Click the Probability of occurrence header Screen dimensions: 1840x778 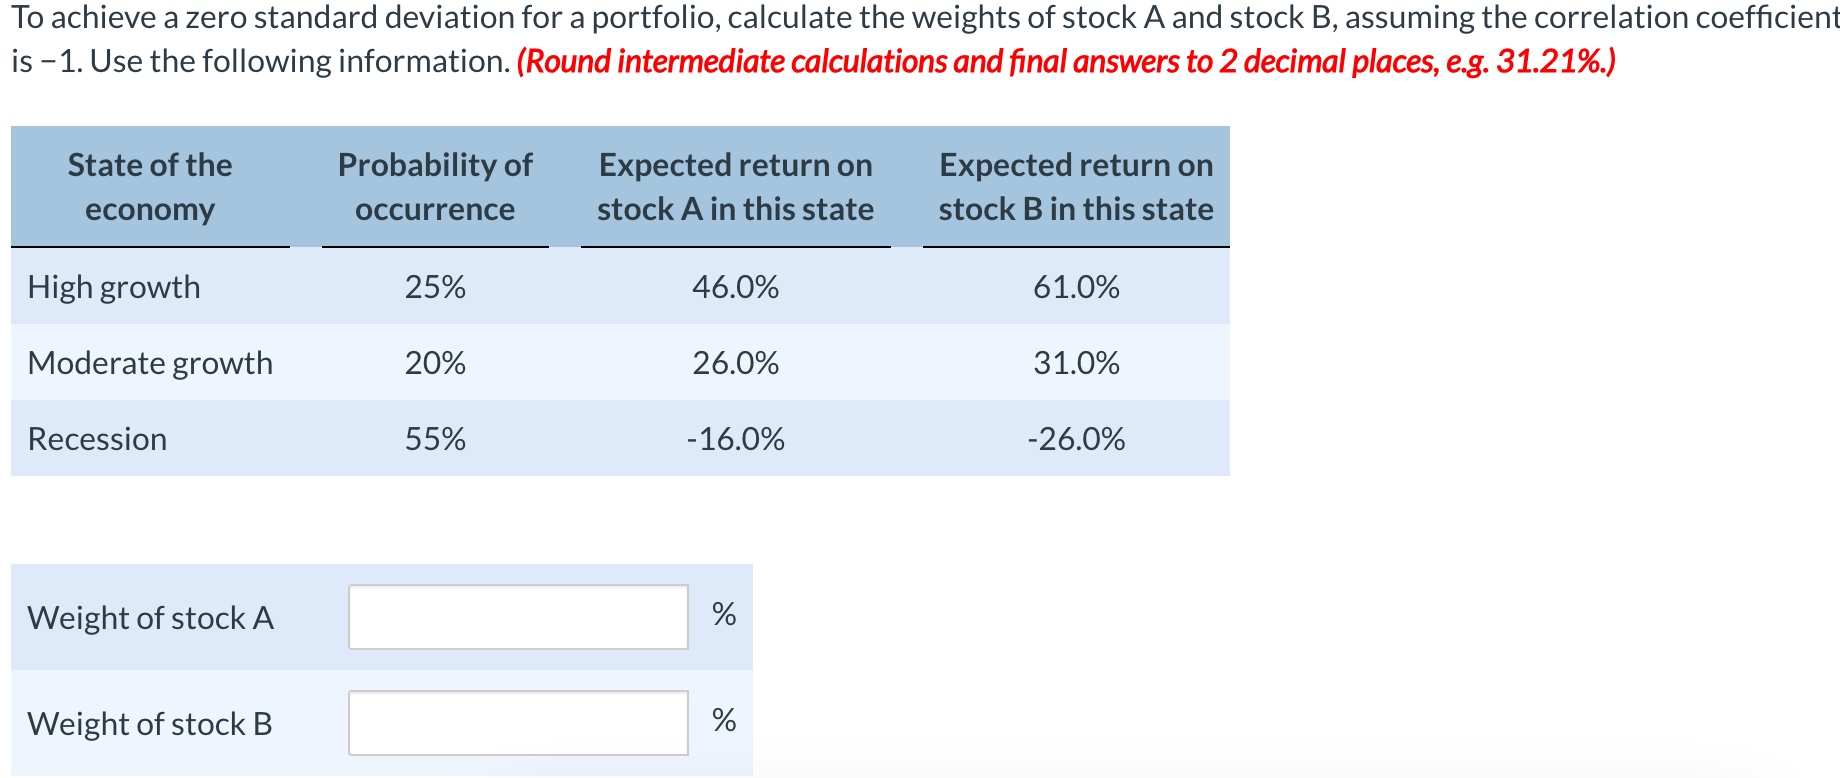tap(432, 186)
